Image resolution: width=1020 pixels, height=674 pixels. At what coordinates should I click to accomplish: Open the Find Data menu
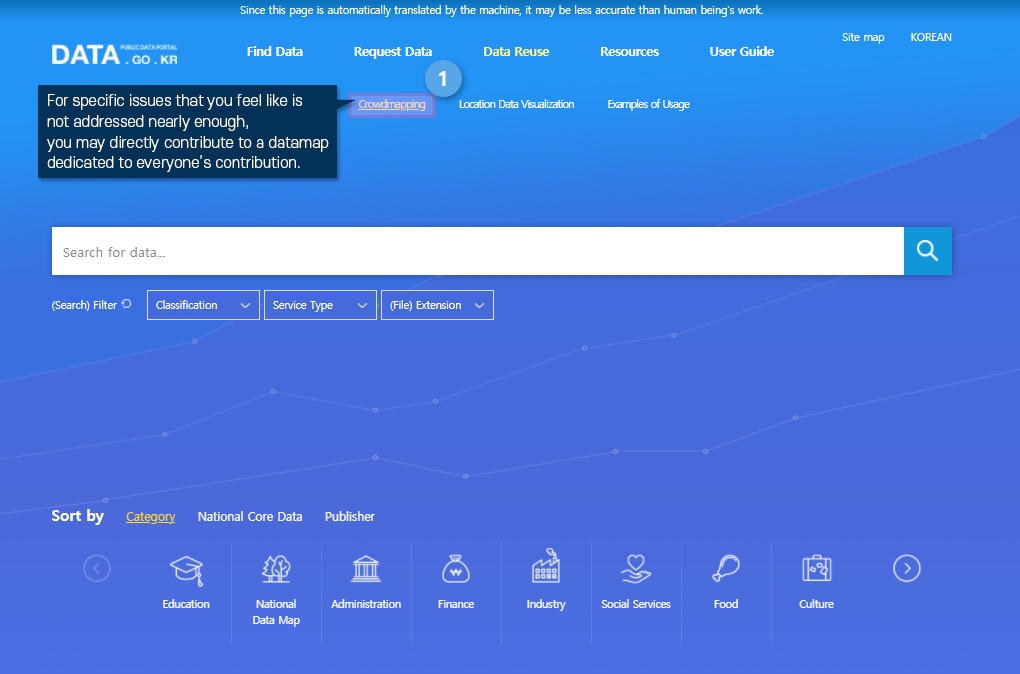pos(275,51)
